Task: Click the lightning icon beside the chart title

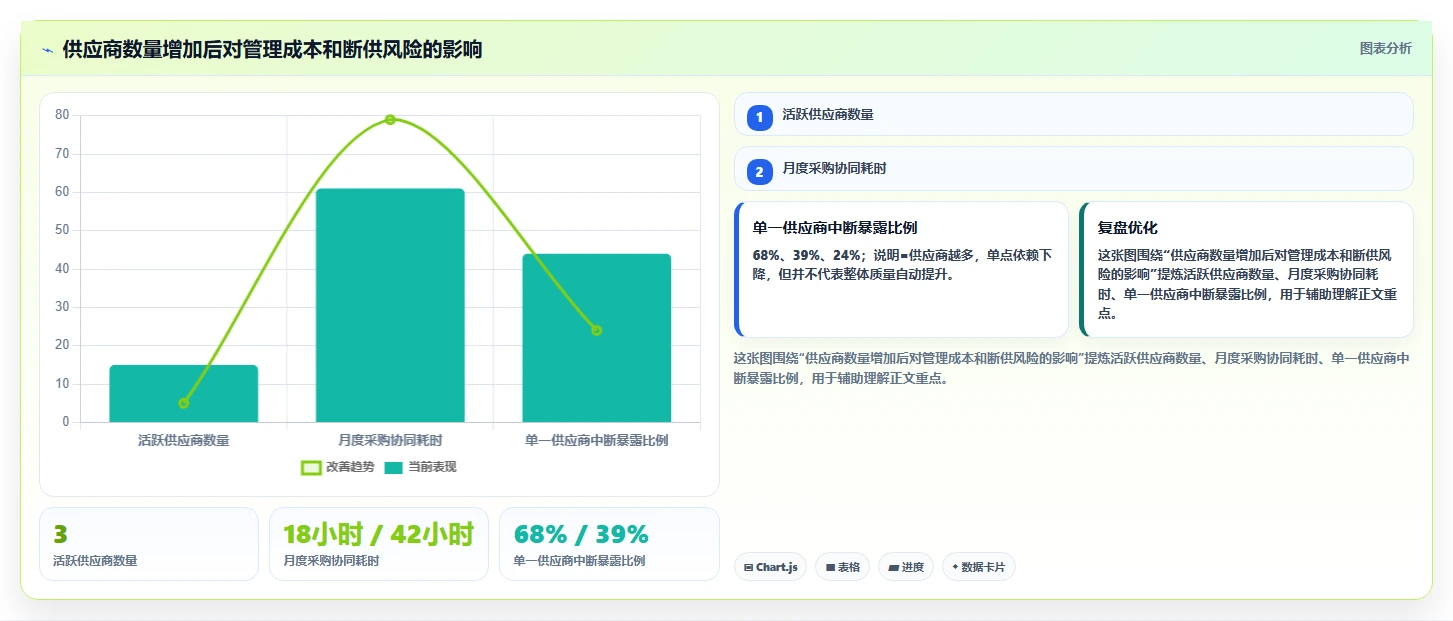Action: 48,50
